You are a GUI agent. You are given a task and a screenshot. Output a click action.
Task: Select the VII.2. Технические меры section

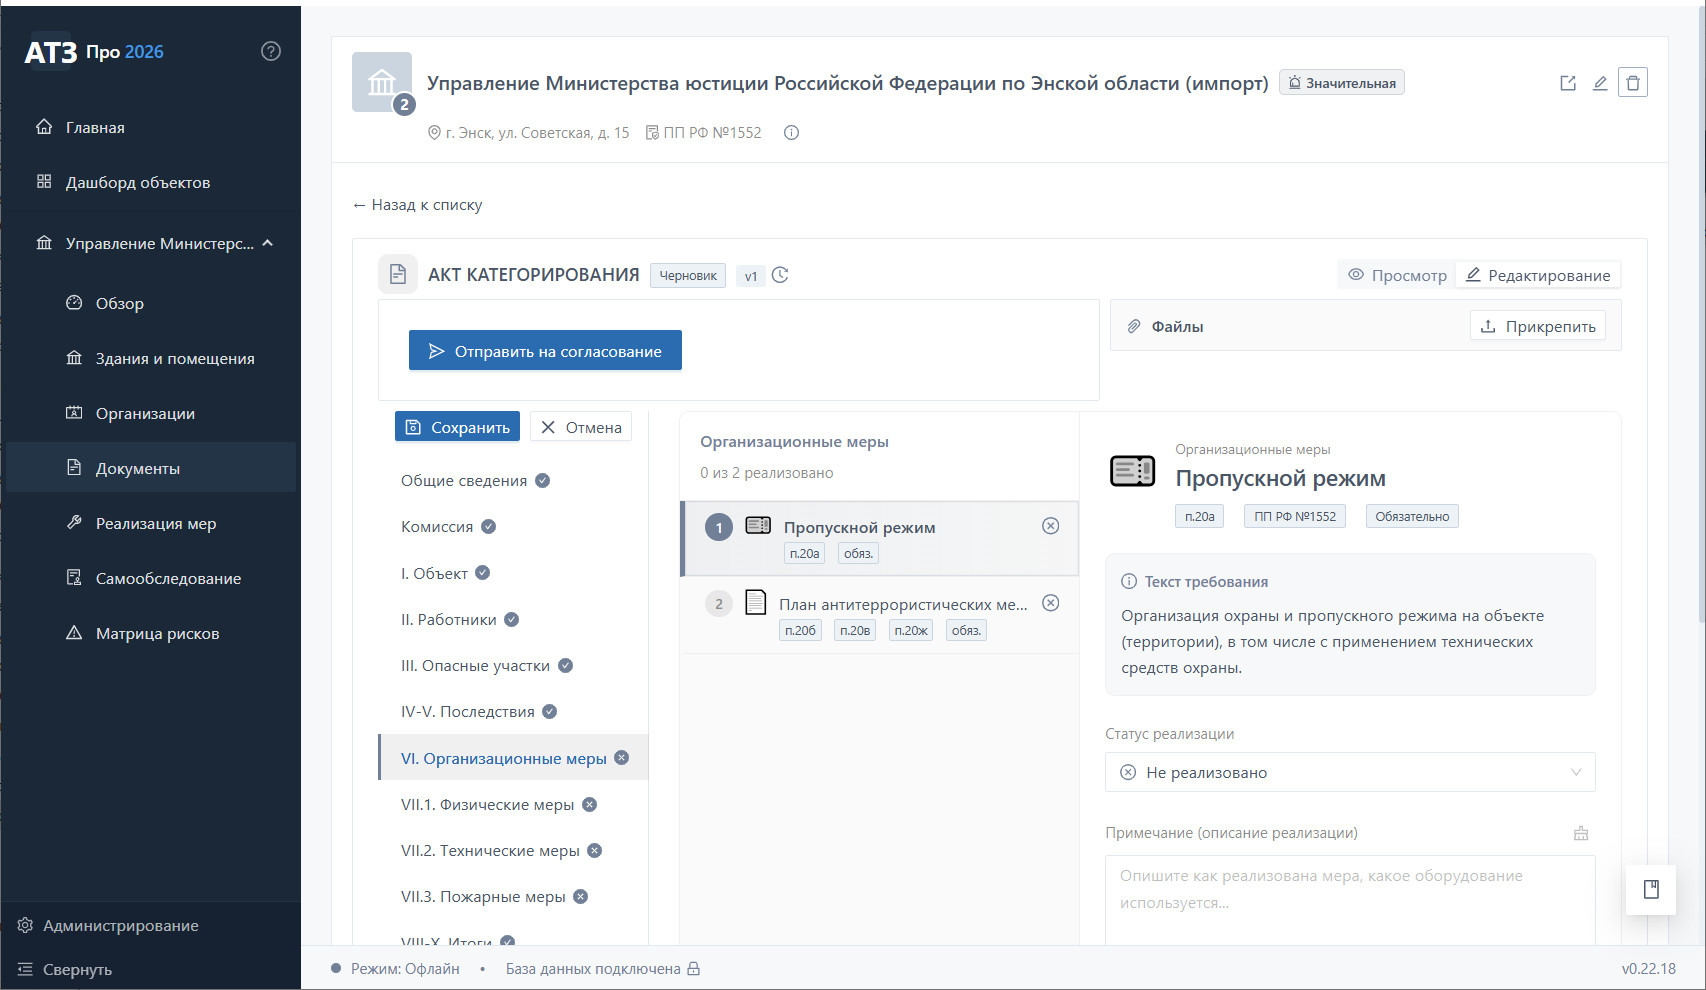(513, 850)
